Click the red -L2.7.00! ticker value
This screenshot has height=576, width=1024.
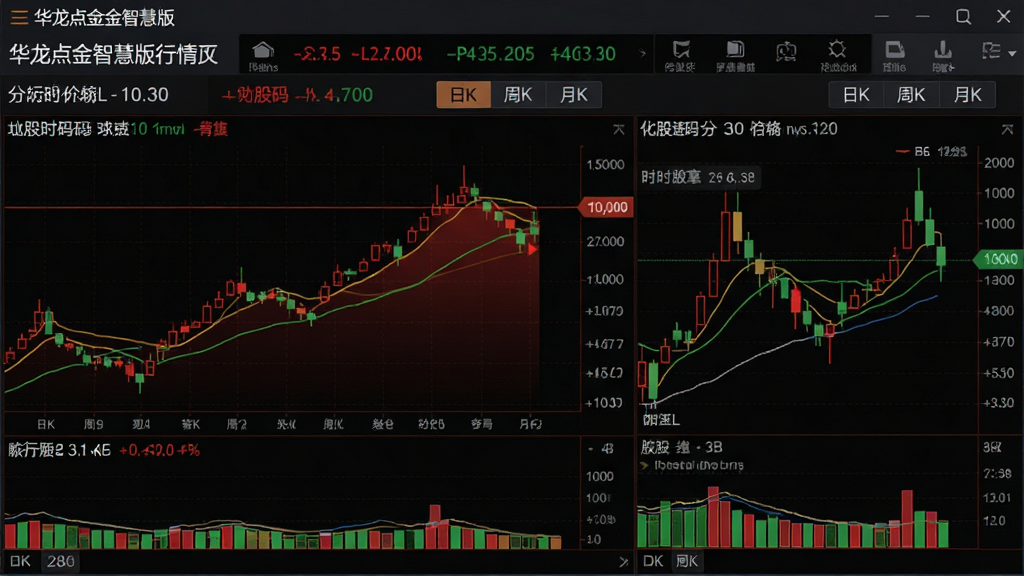click(x=387, y=54)
